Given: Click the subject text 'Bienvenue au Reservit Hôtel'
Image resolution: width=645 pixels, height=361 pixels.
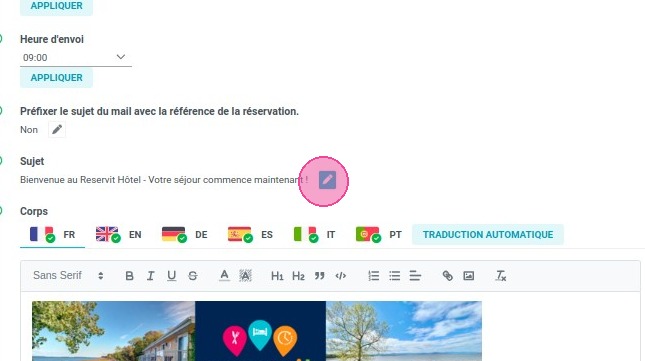Looking at the screenshot, I should (80, 180).
